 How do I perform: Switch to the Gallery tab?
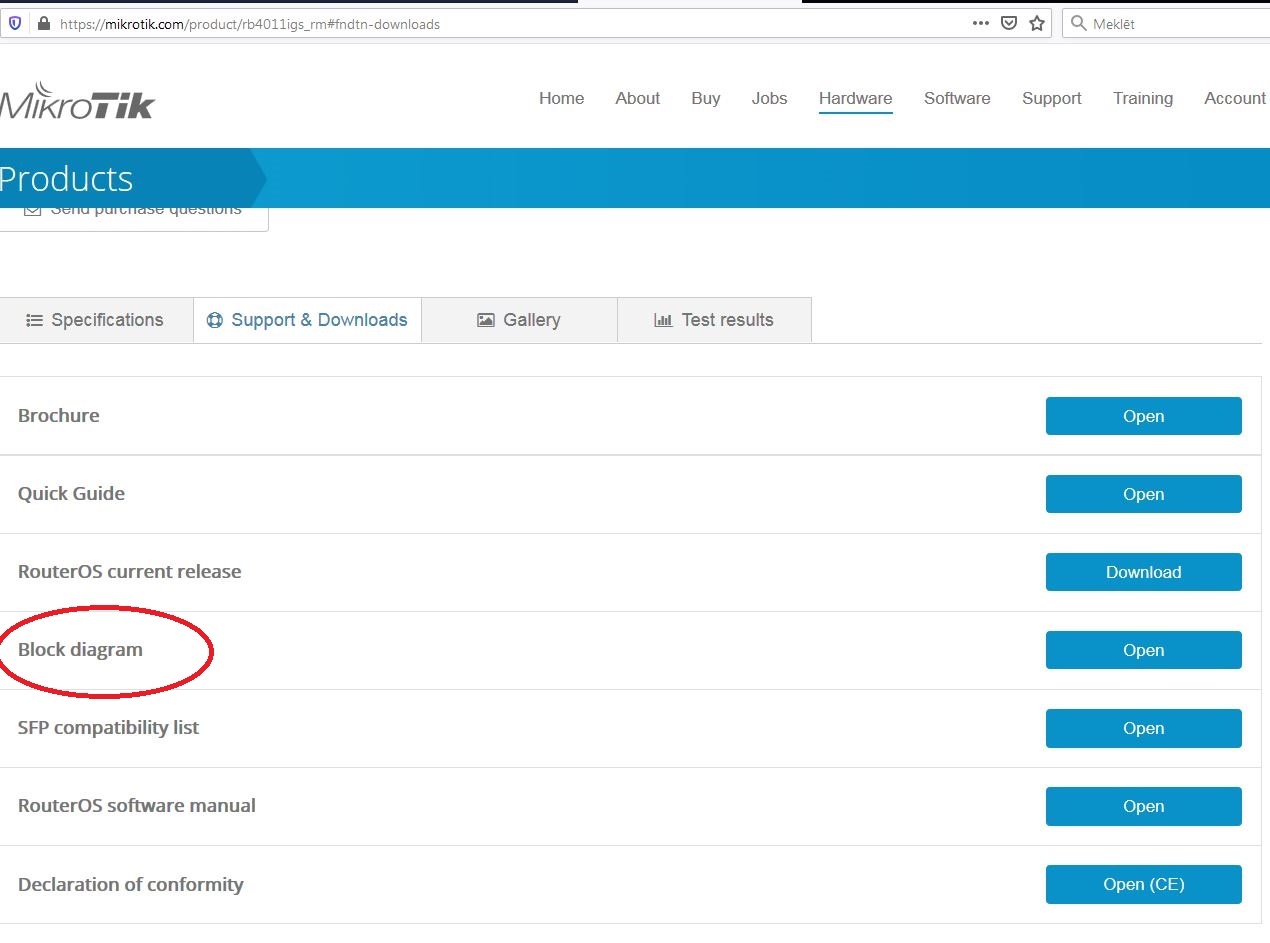(x=519, y=320)
